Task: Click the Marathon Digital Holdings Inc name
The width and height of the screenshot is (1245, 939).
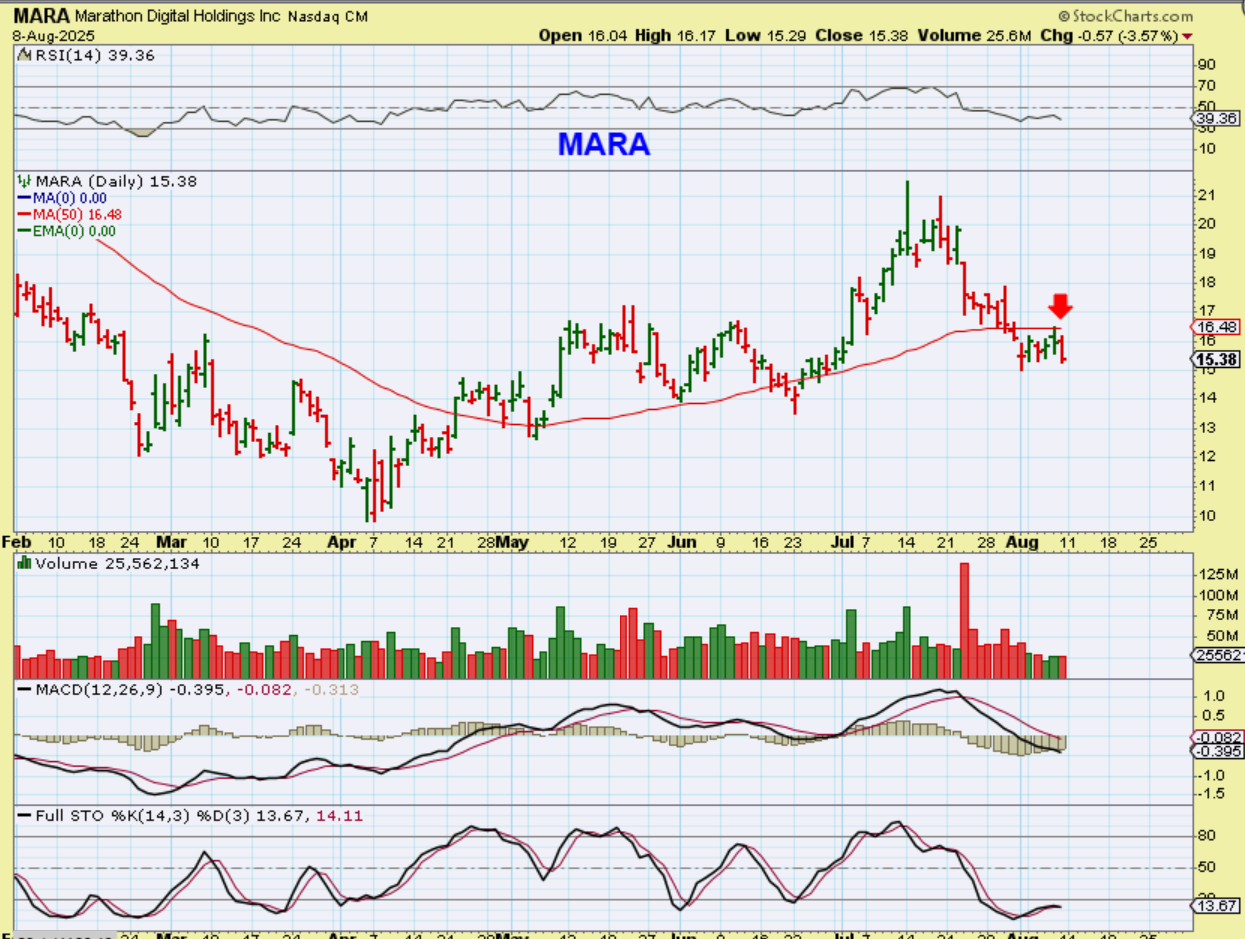Action: click(x=177, y=16)
